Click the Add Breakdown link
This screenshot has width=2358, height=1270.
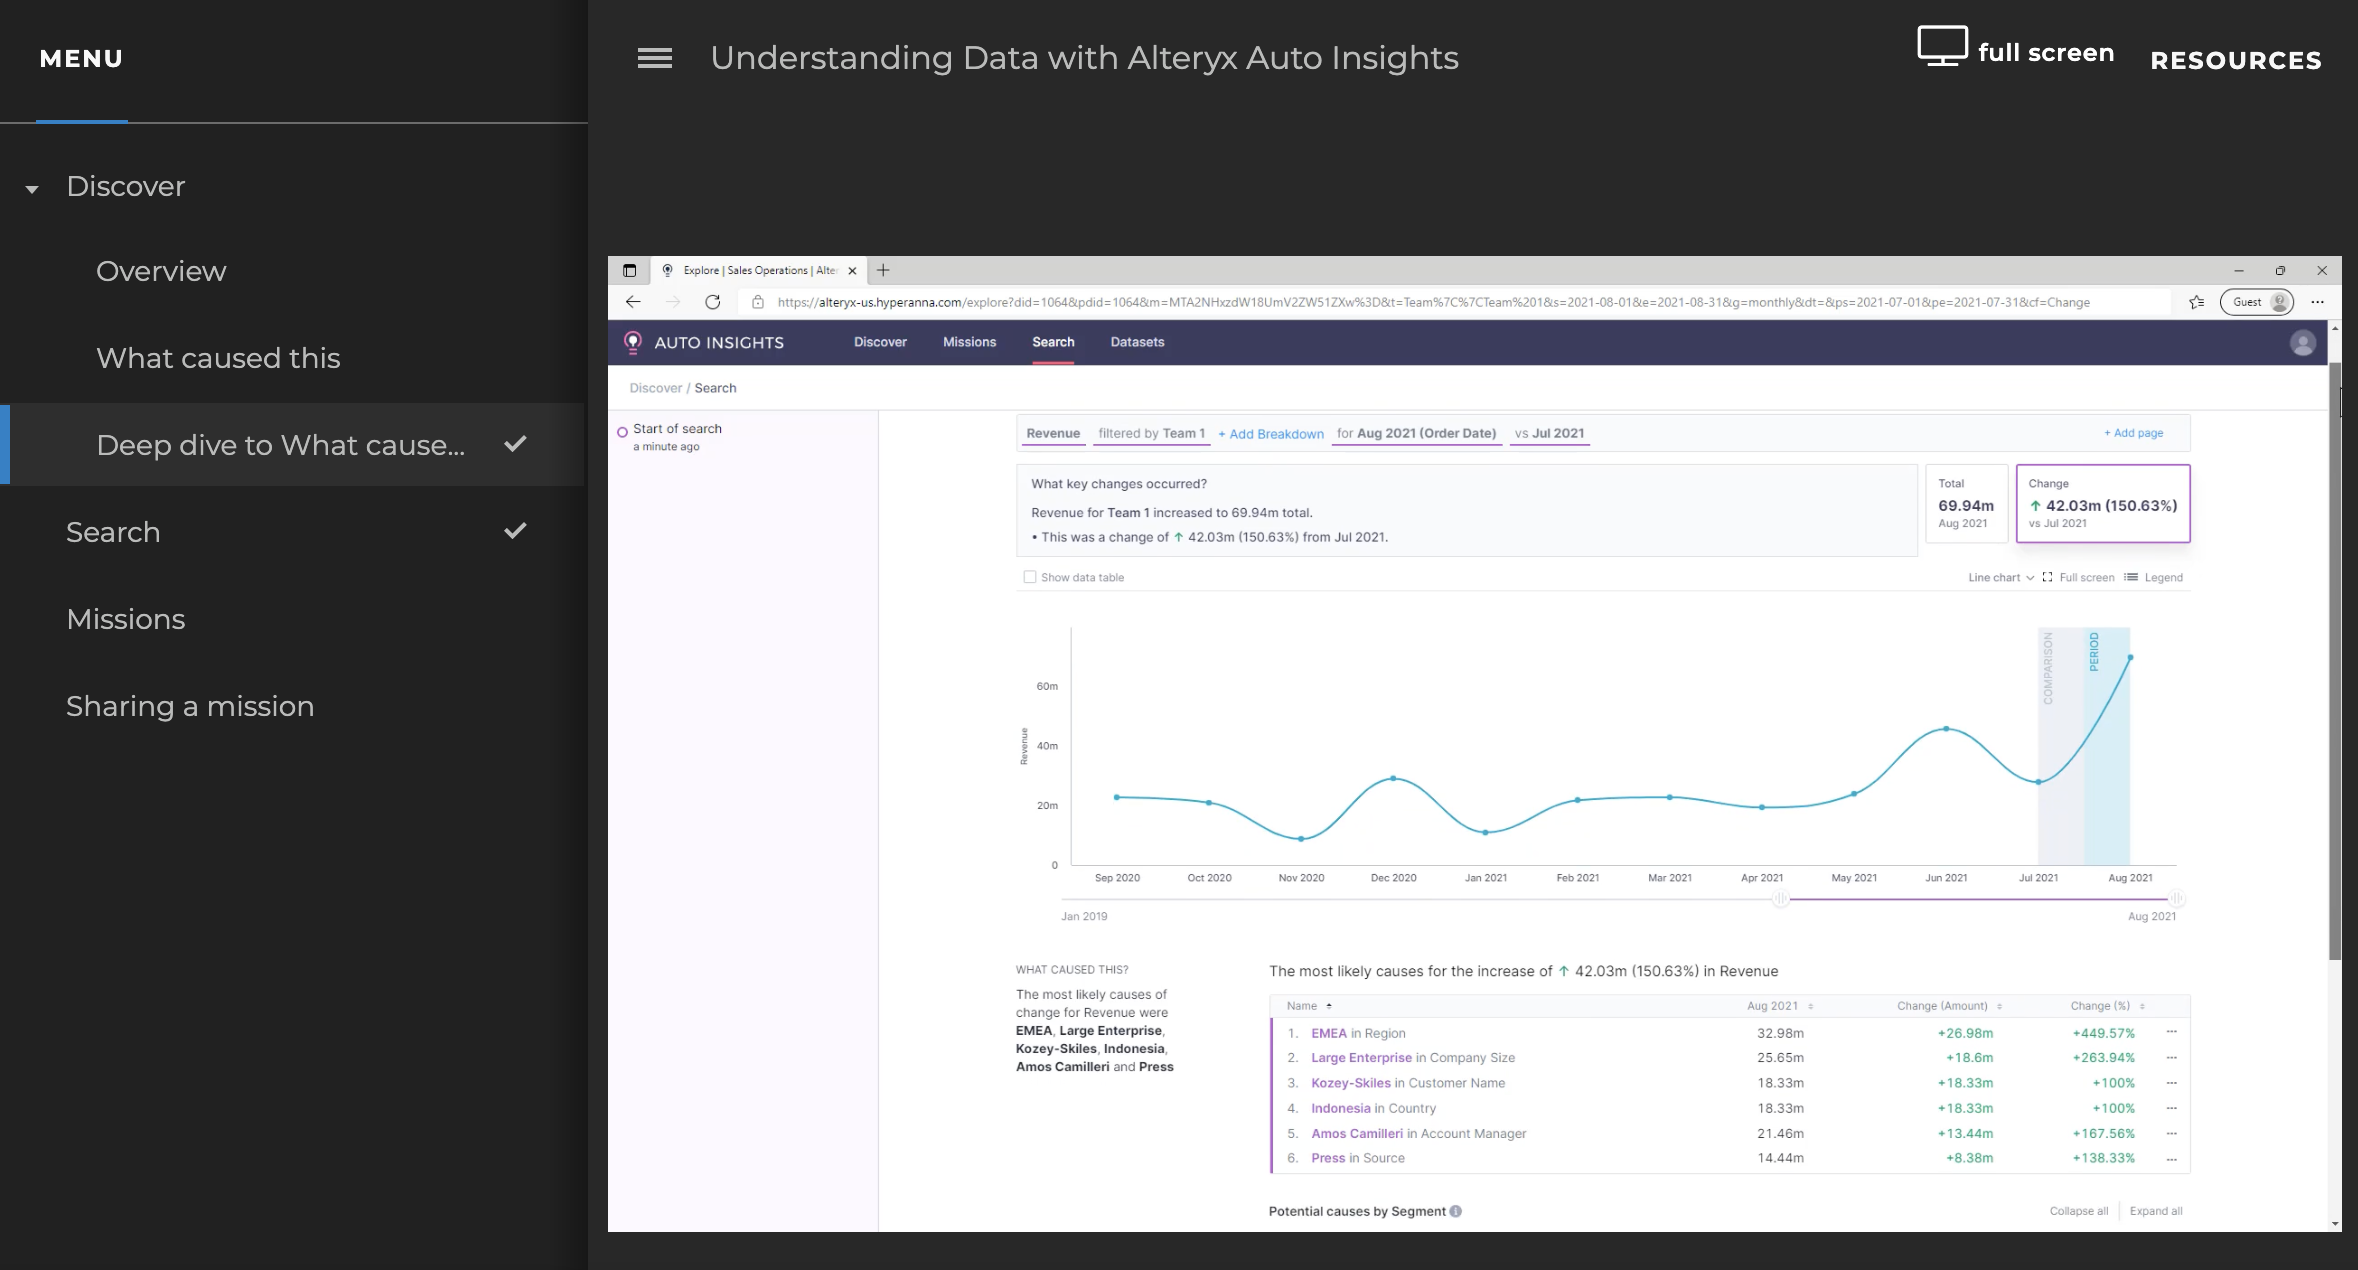pyautogui.click(x=1271, y=433)
